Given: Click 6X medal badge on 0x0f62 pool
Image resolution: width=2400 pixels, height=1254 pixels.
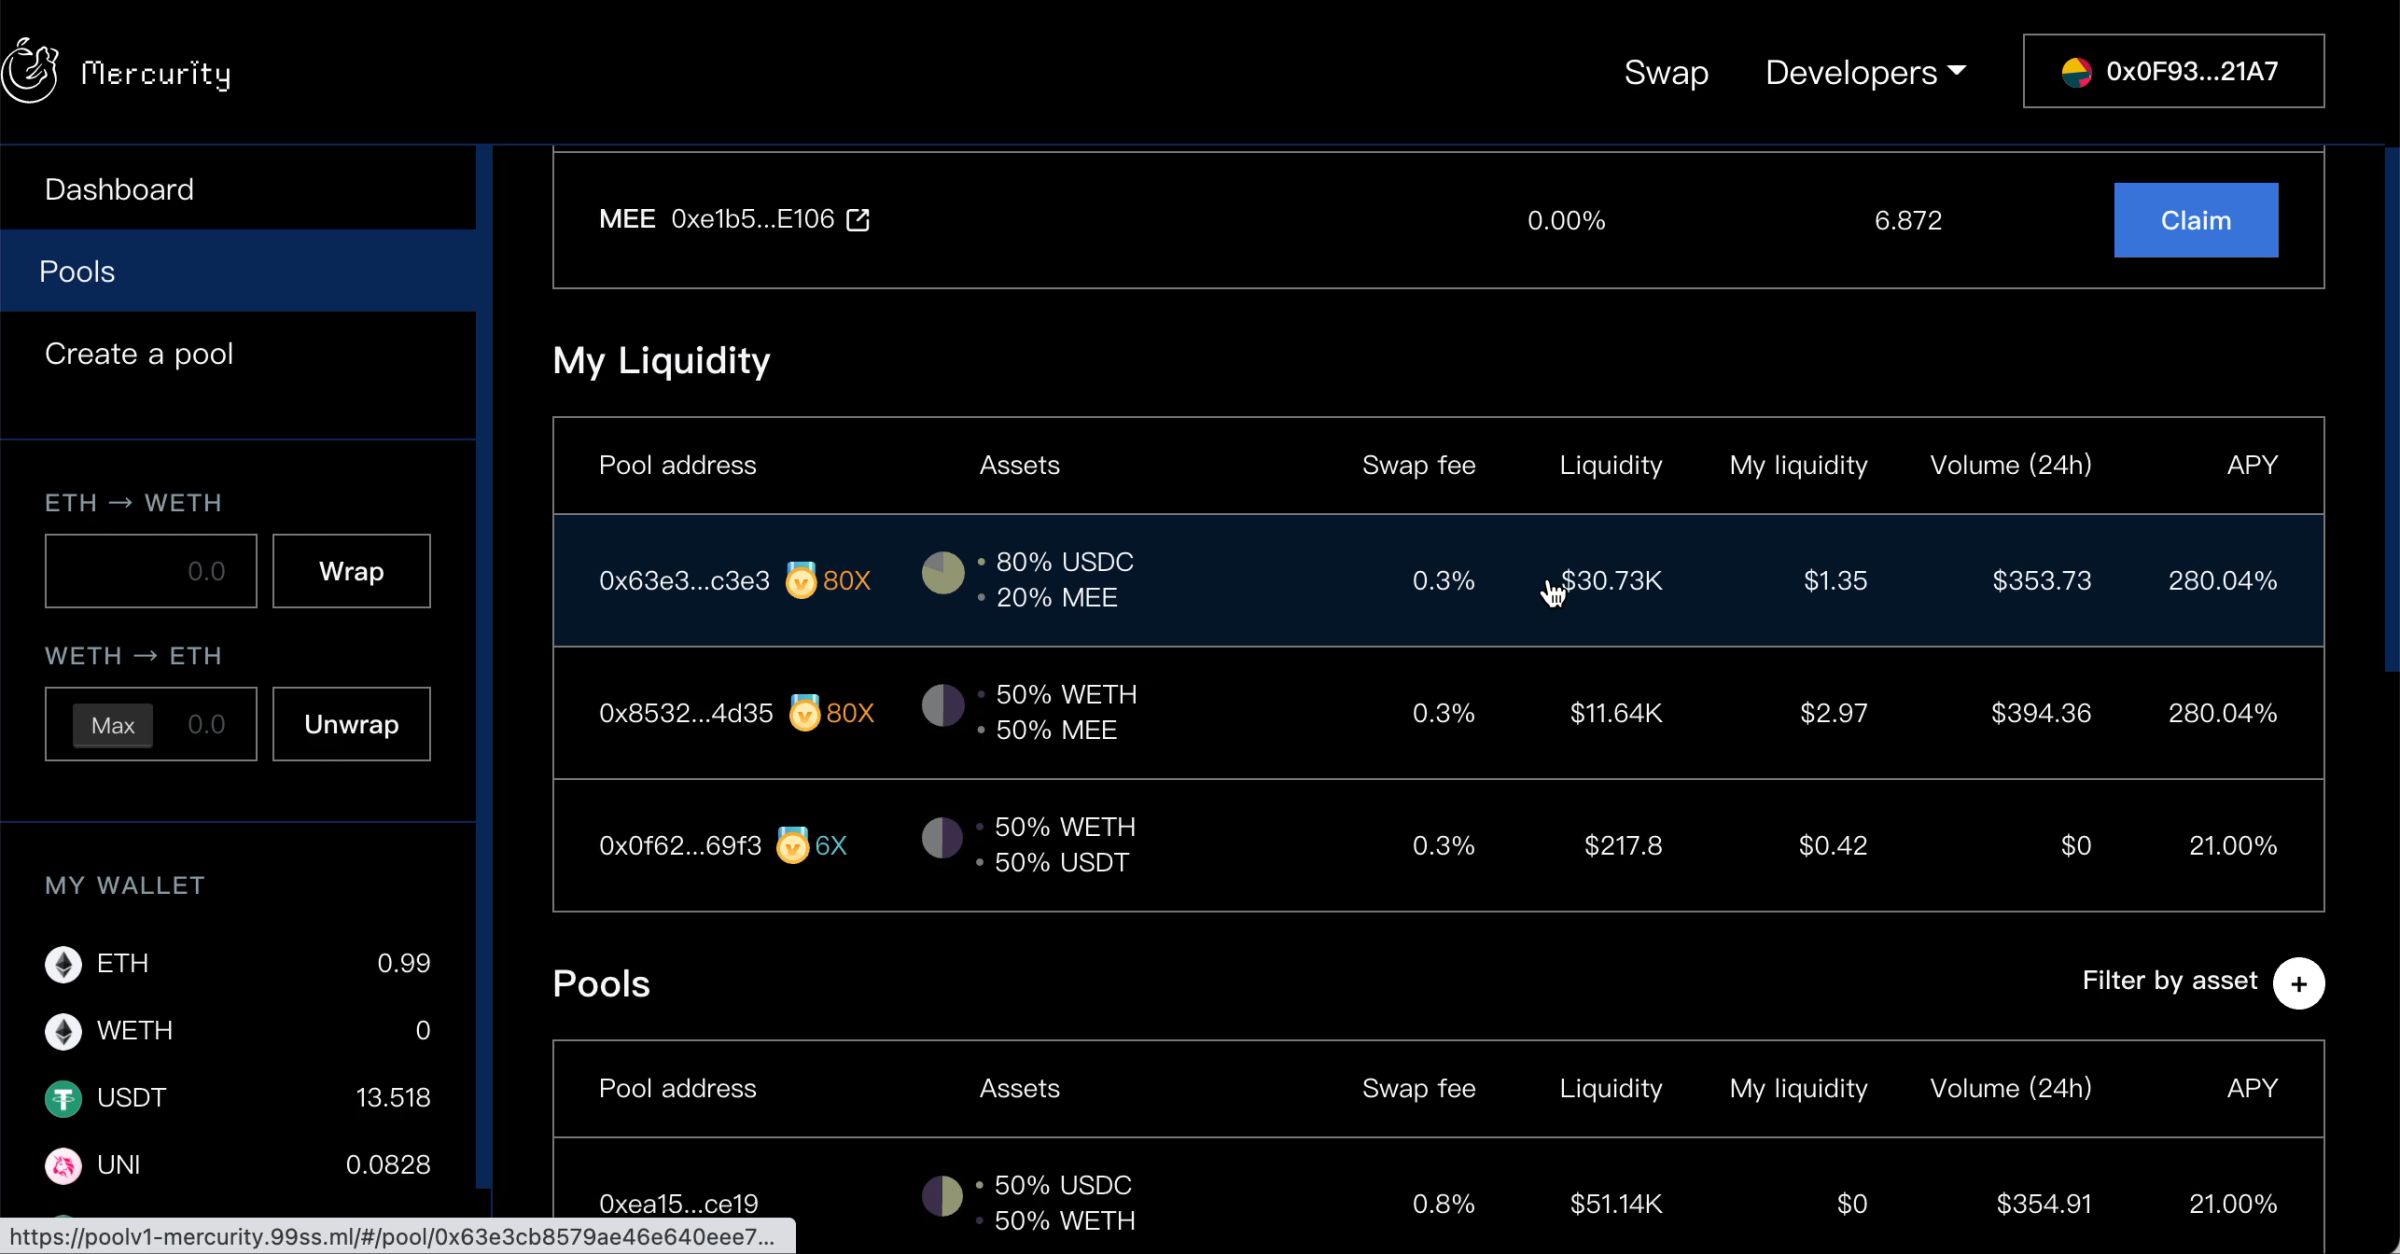Looking at the screenshot, I should coord(793,845).
